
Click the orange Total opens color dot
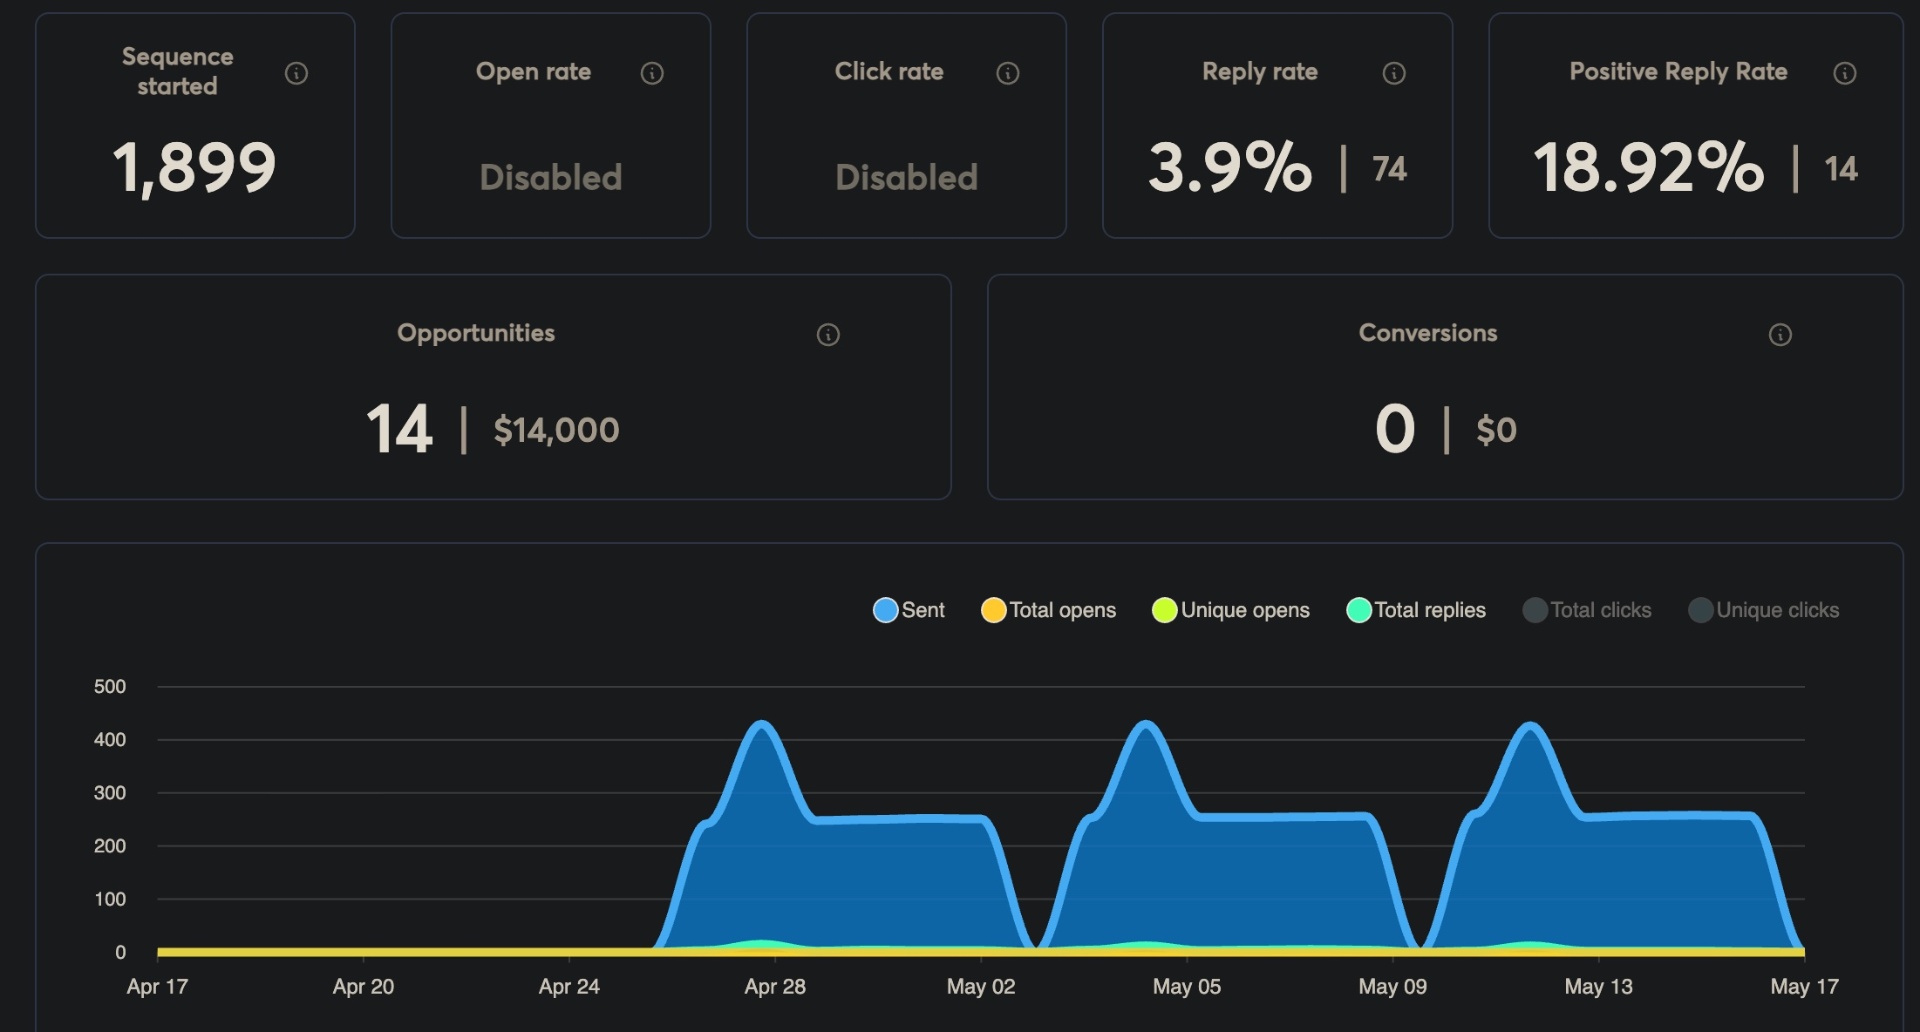pyautogui.click(x=993, y=610)
